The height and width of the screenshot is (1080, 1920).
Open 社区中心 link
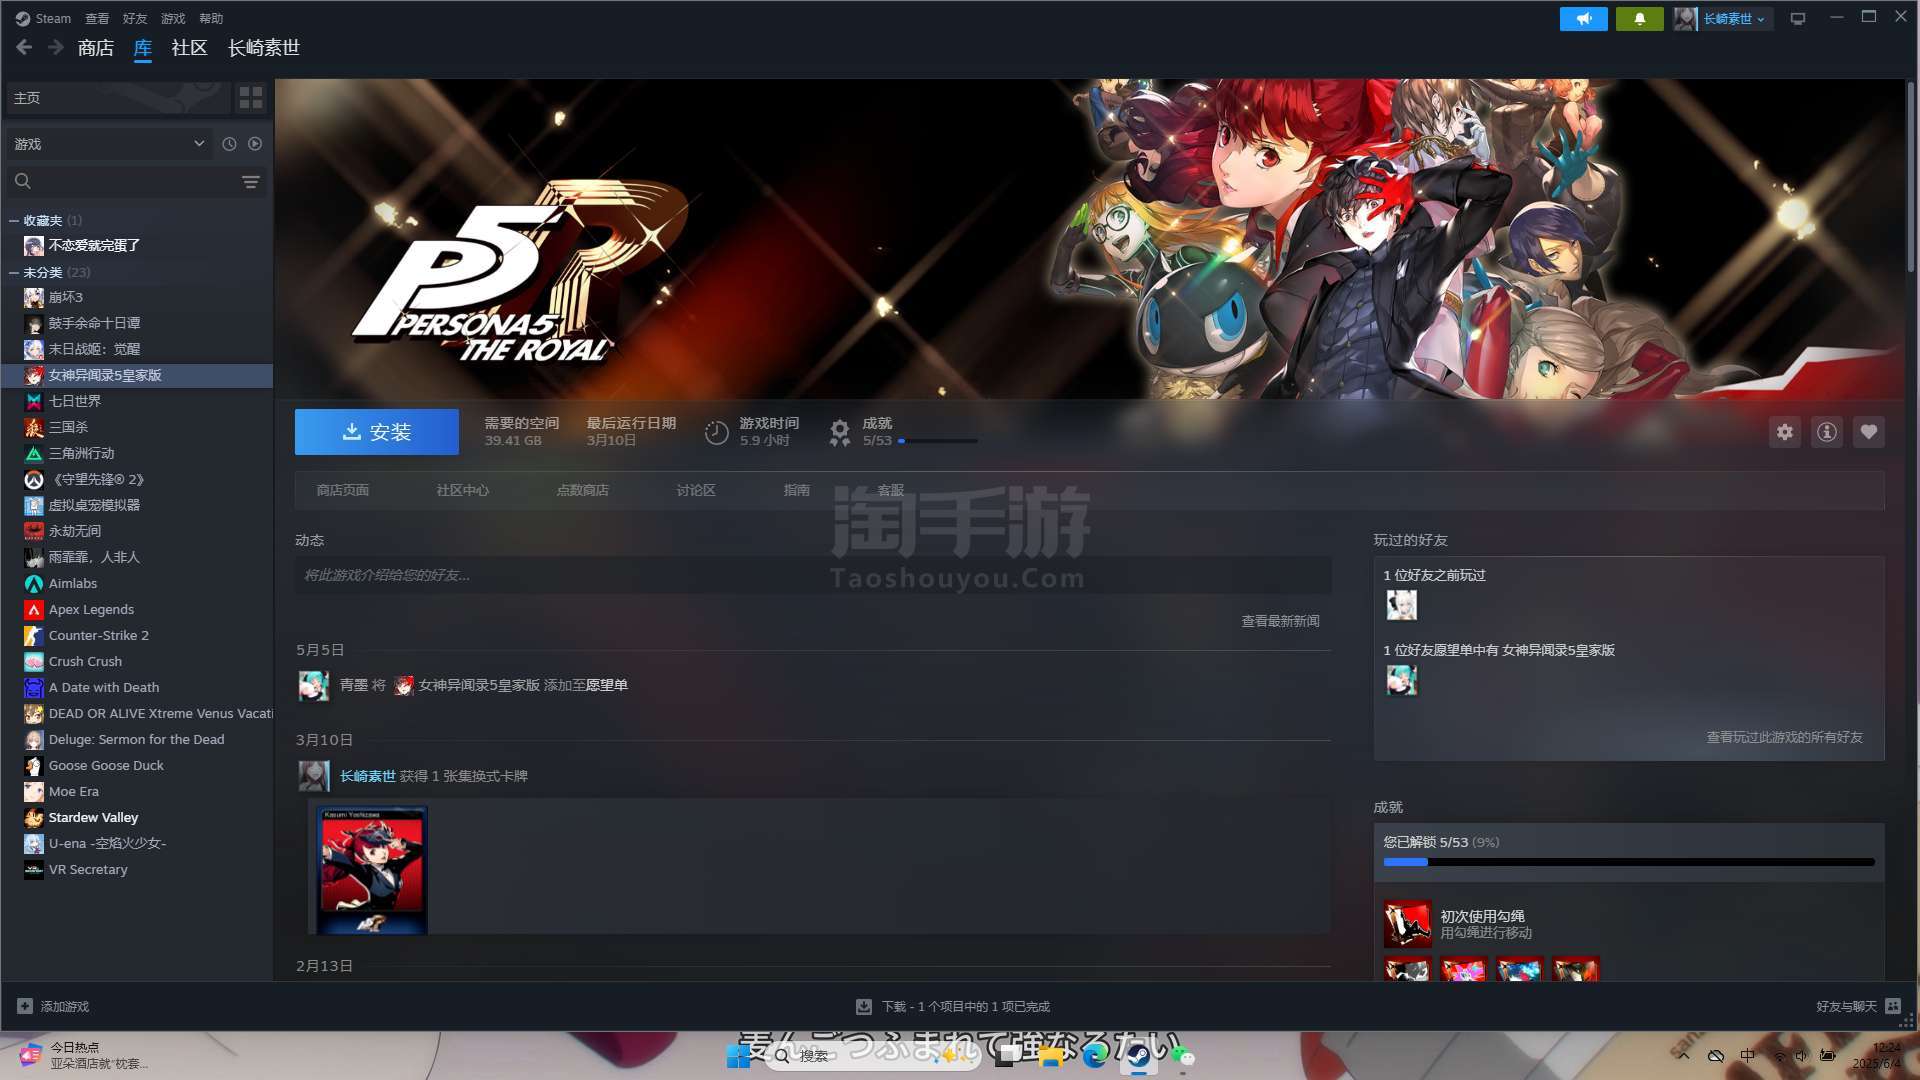coord(463,490)
